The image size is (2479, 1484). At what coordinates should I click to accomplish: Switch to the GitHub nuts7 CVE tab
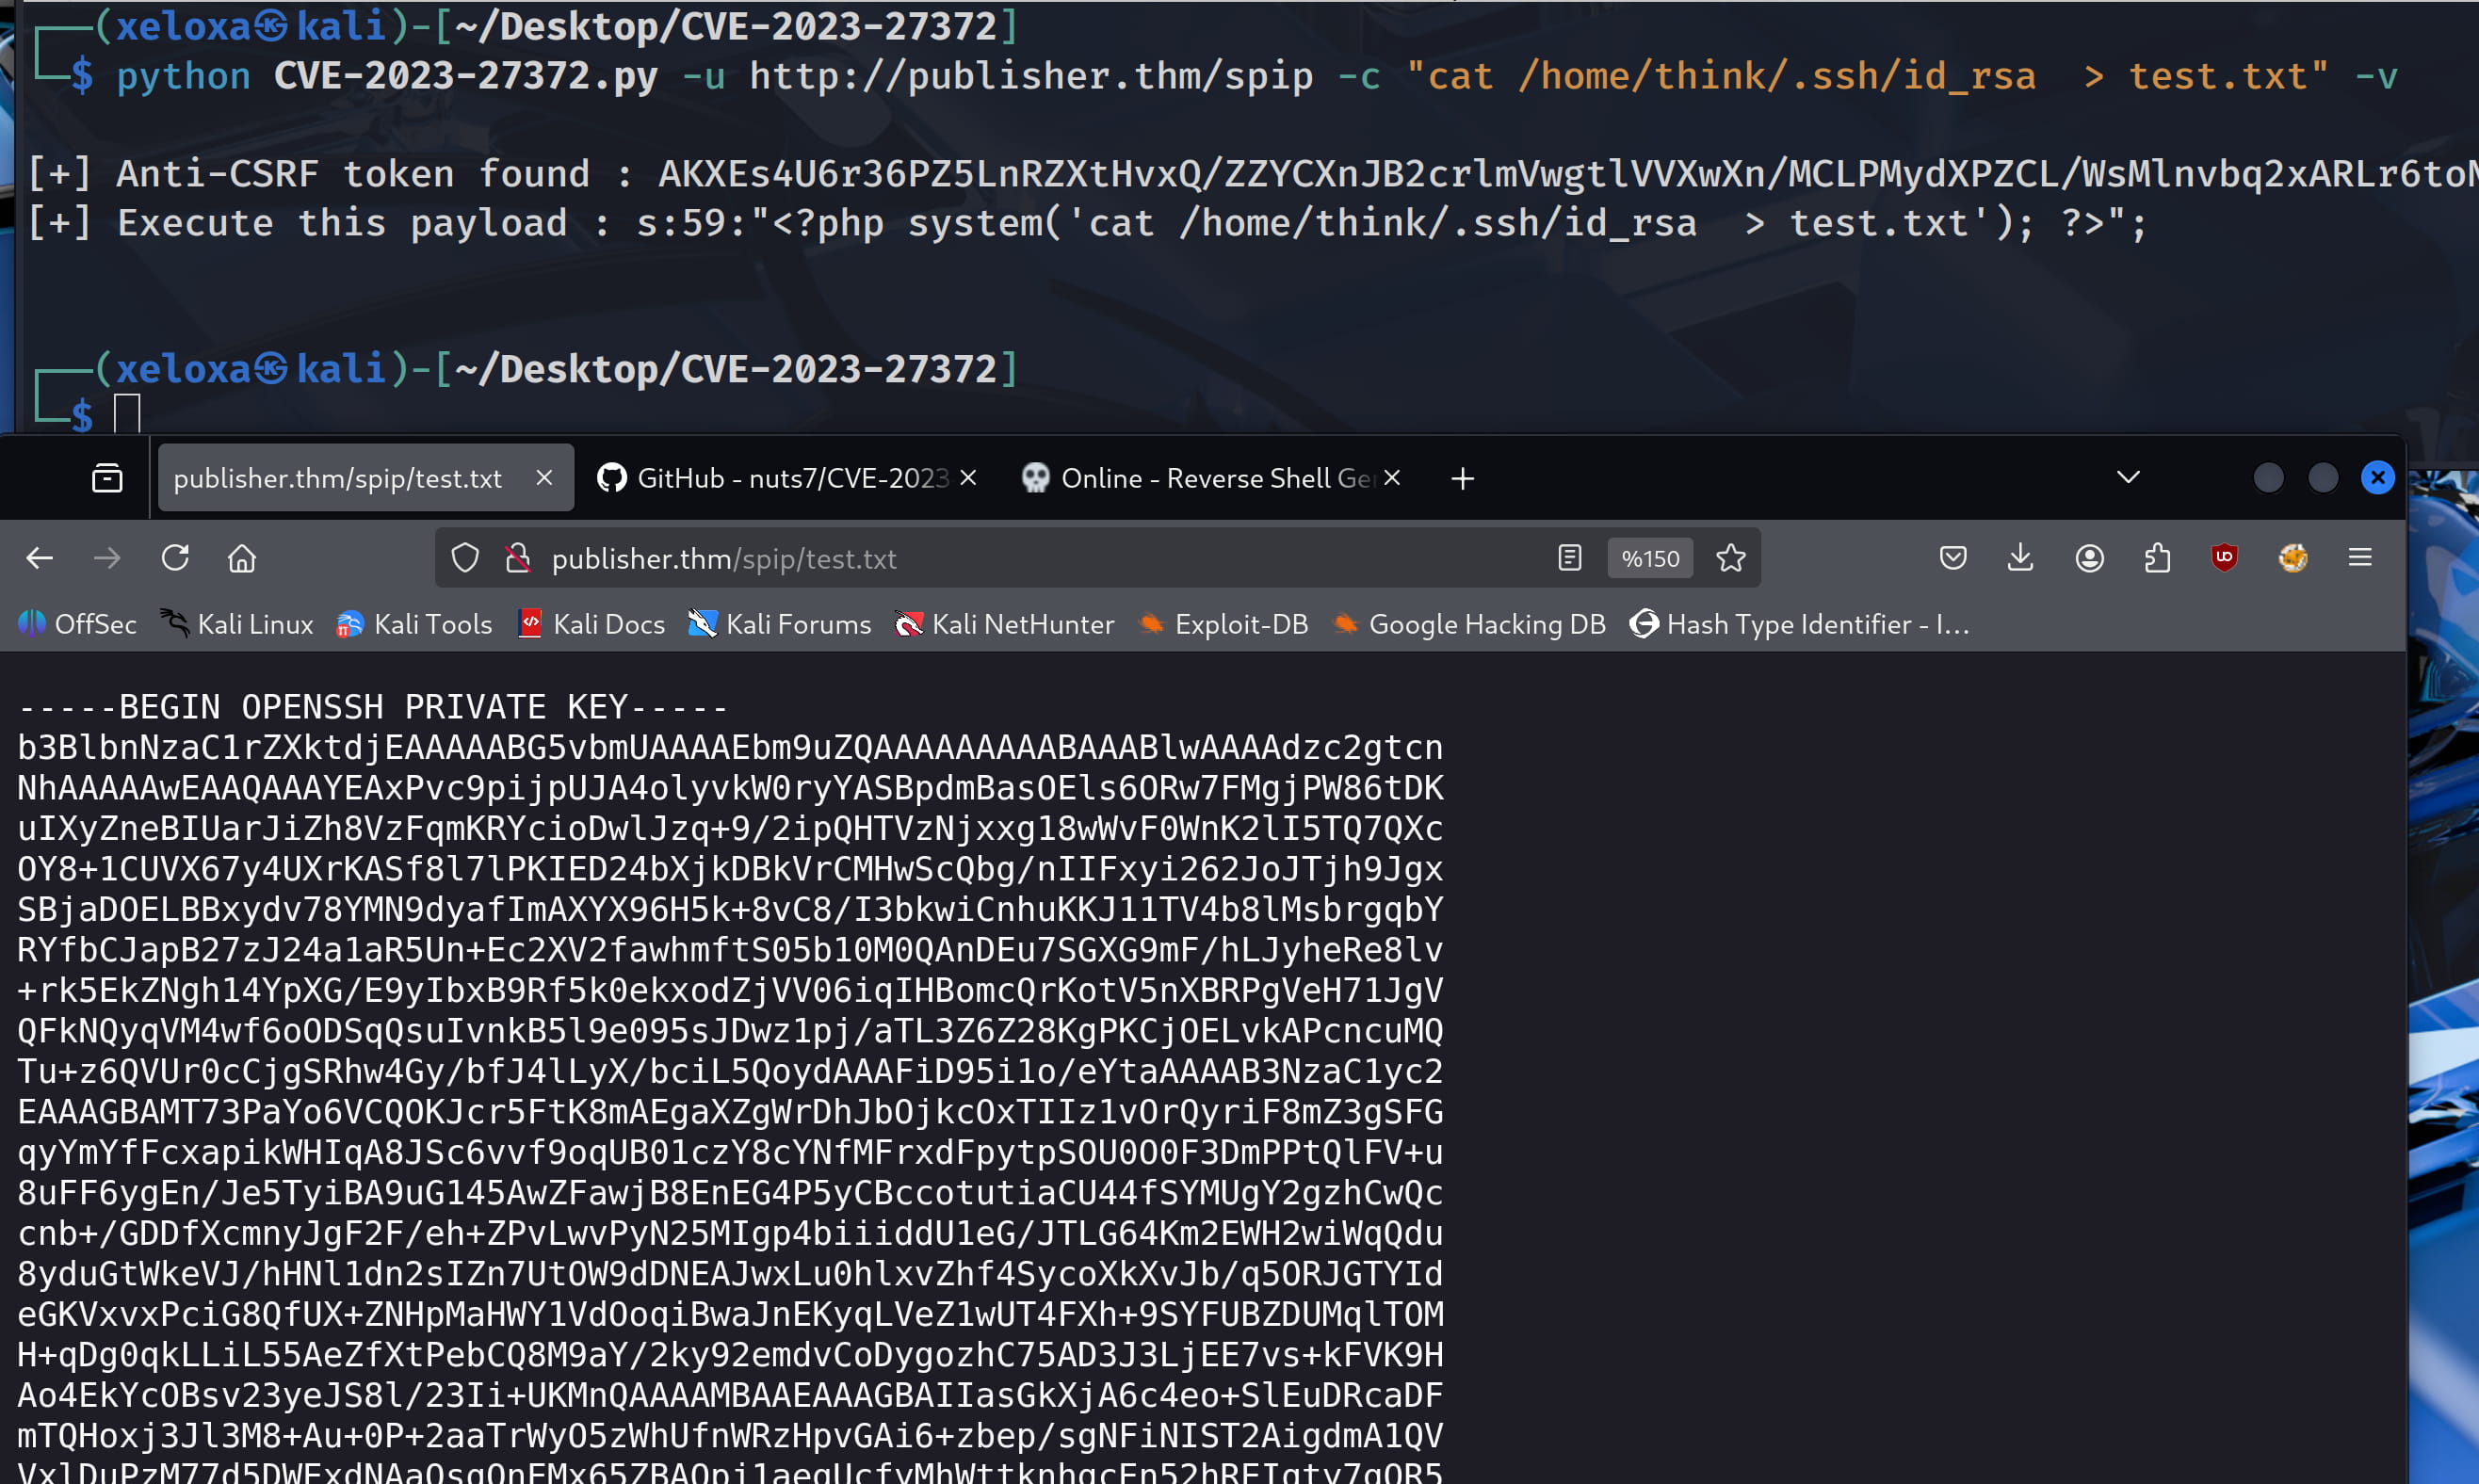780,478
